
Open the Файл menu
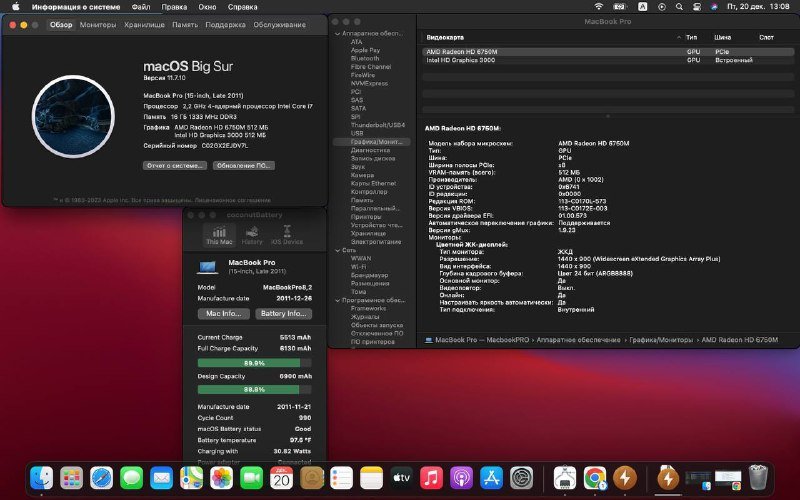coord(141,7)
